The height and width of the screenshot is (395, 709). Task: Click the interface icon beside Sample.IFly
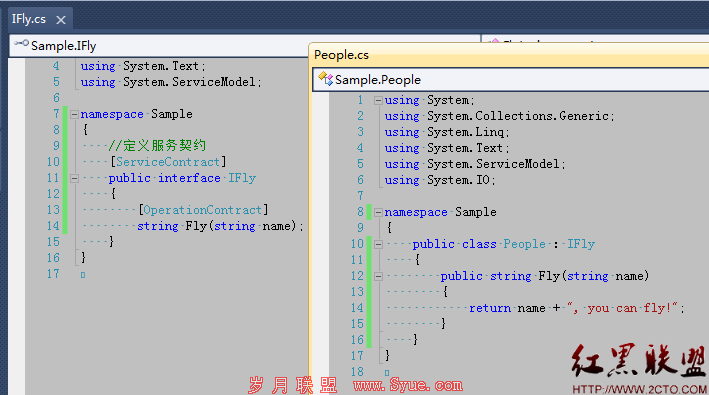(21, 43)
